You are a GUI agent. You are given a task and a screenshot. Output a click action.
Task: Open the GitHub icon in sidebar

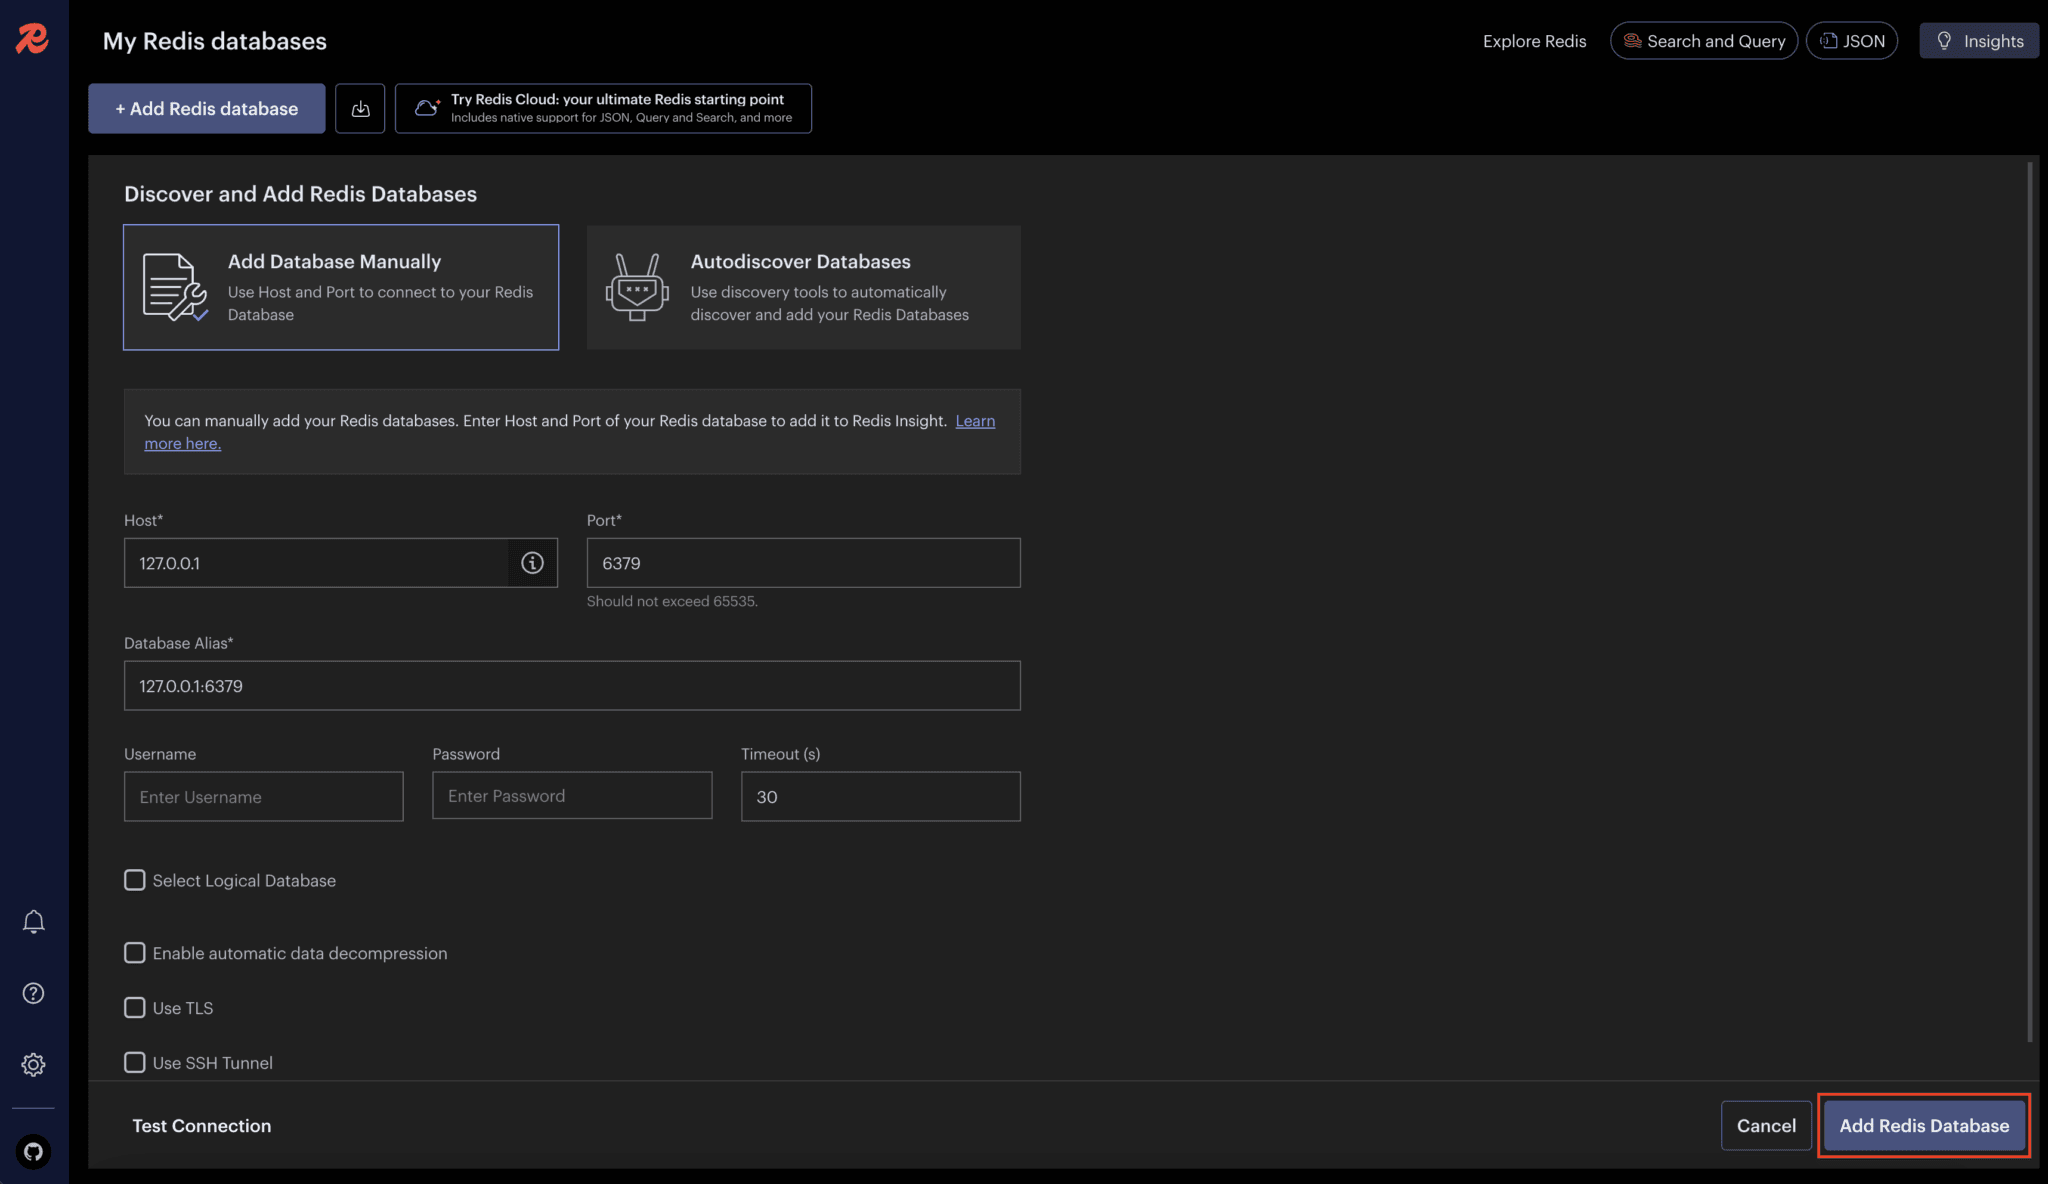pos(33,1151)
